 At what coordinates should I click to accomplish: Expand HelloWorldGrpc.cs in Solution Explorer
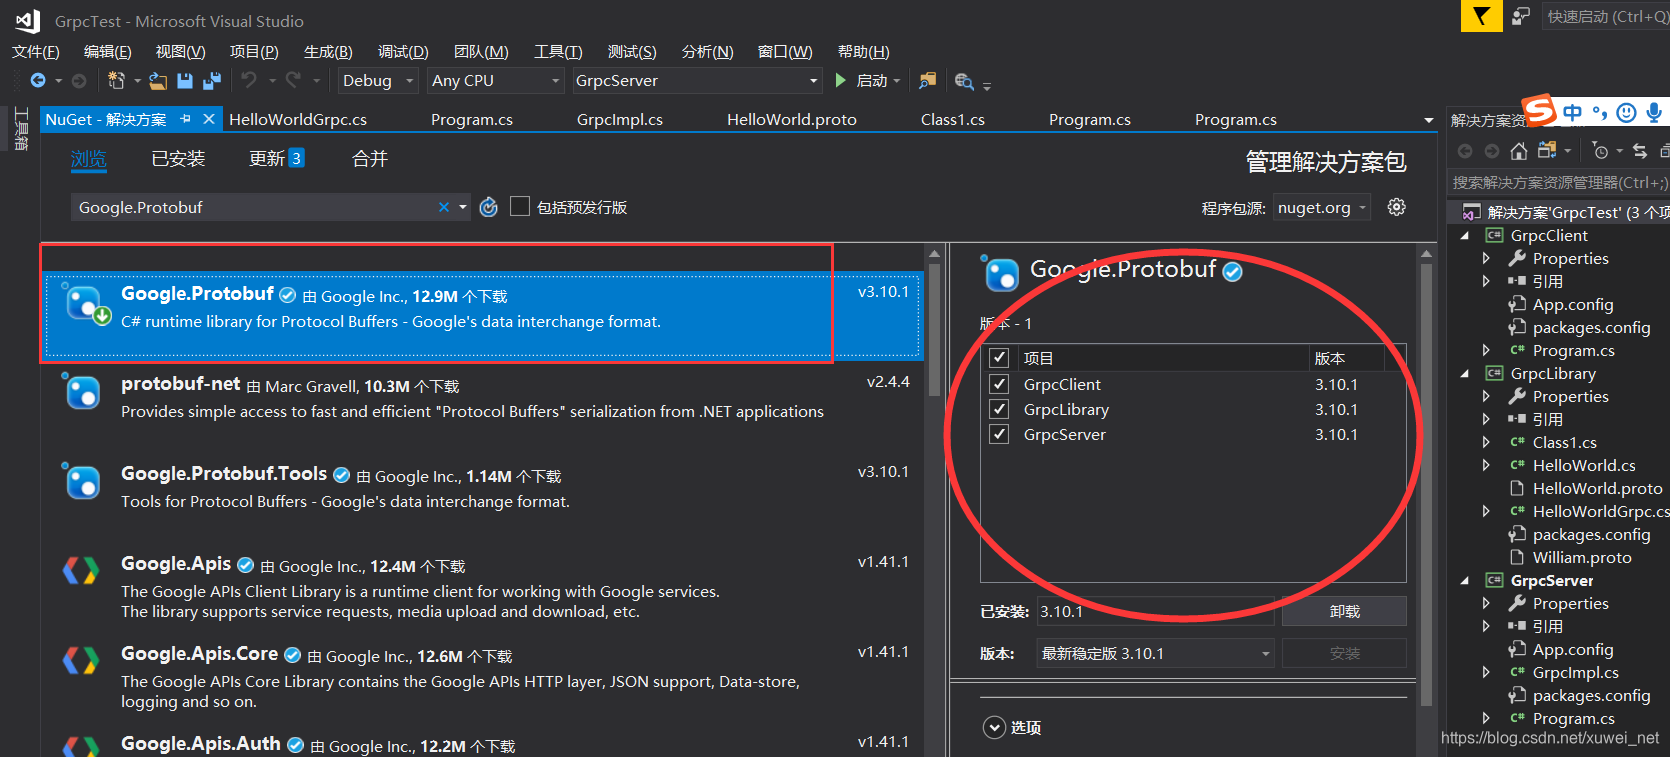tap(1487, 511)
